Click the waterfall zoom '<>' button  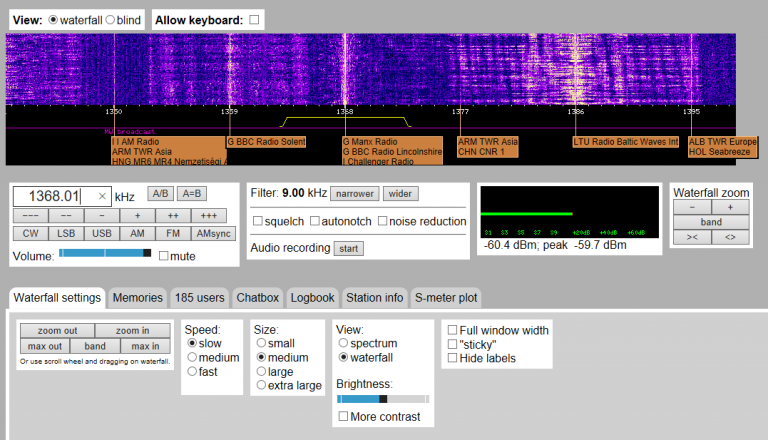730,237
